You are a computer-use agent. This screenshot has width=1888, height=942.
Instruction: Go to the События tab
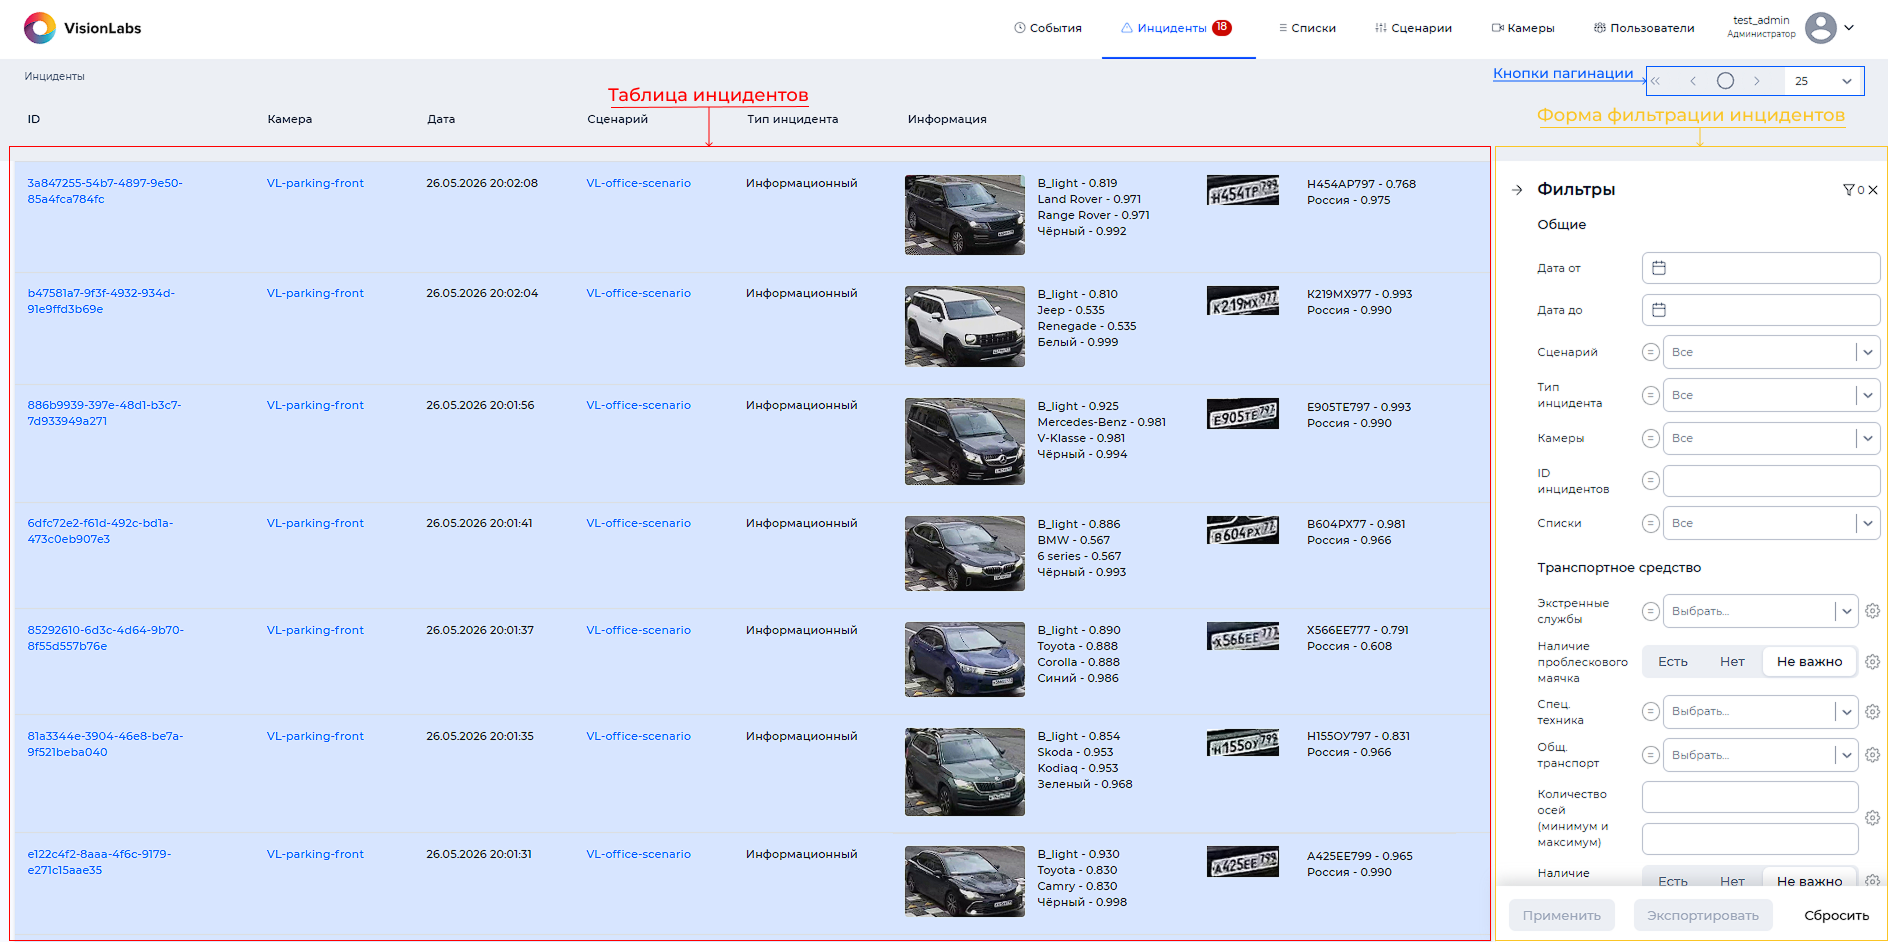(x=1048, y=28)
